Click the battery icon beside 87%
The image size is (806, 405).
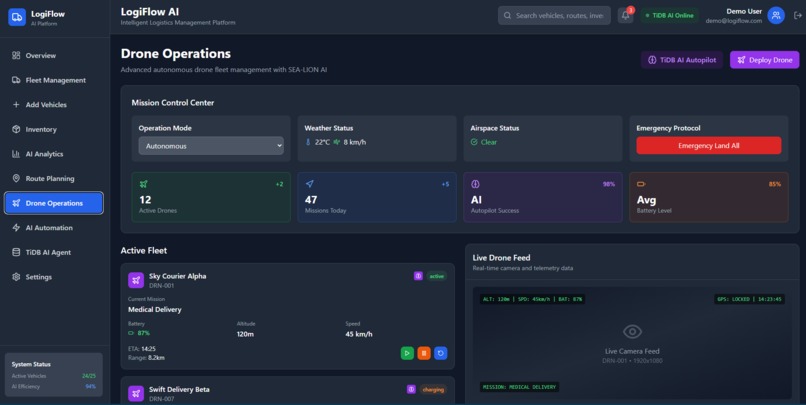click(x=131, y=333)
